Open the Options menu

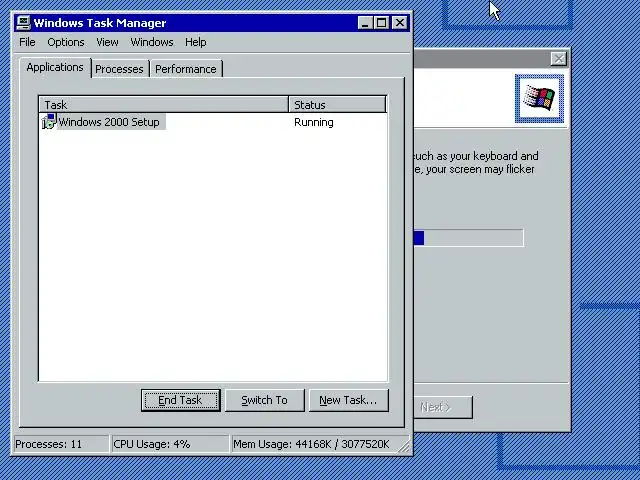tap(66, 42)
